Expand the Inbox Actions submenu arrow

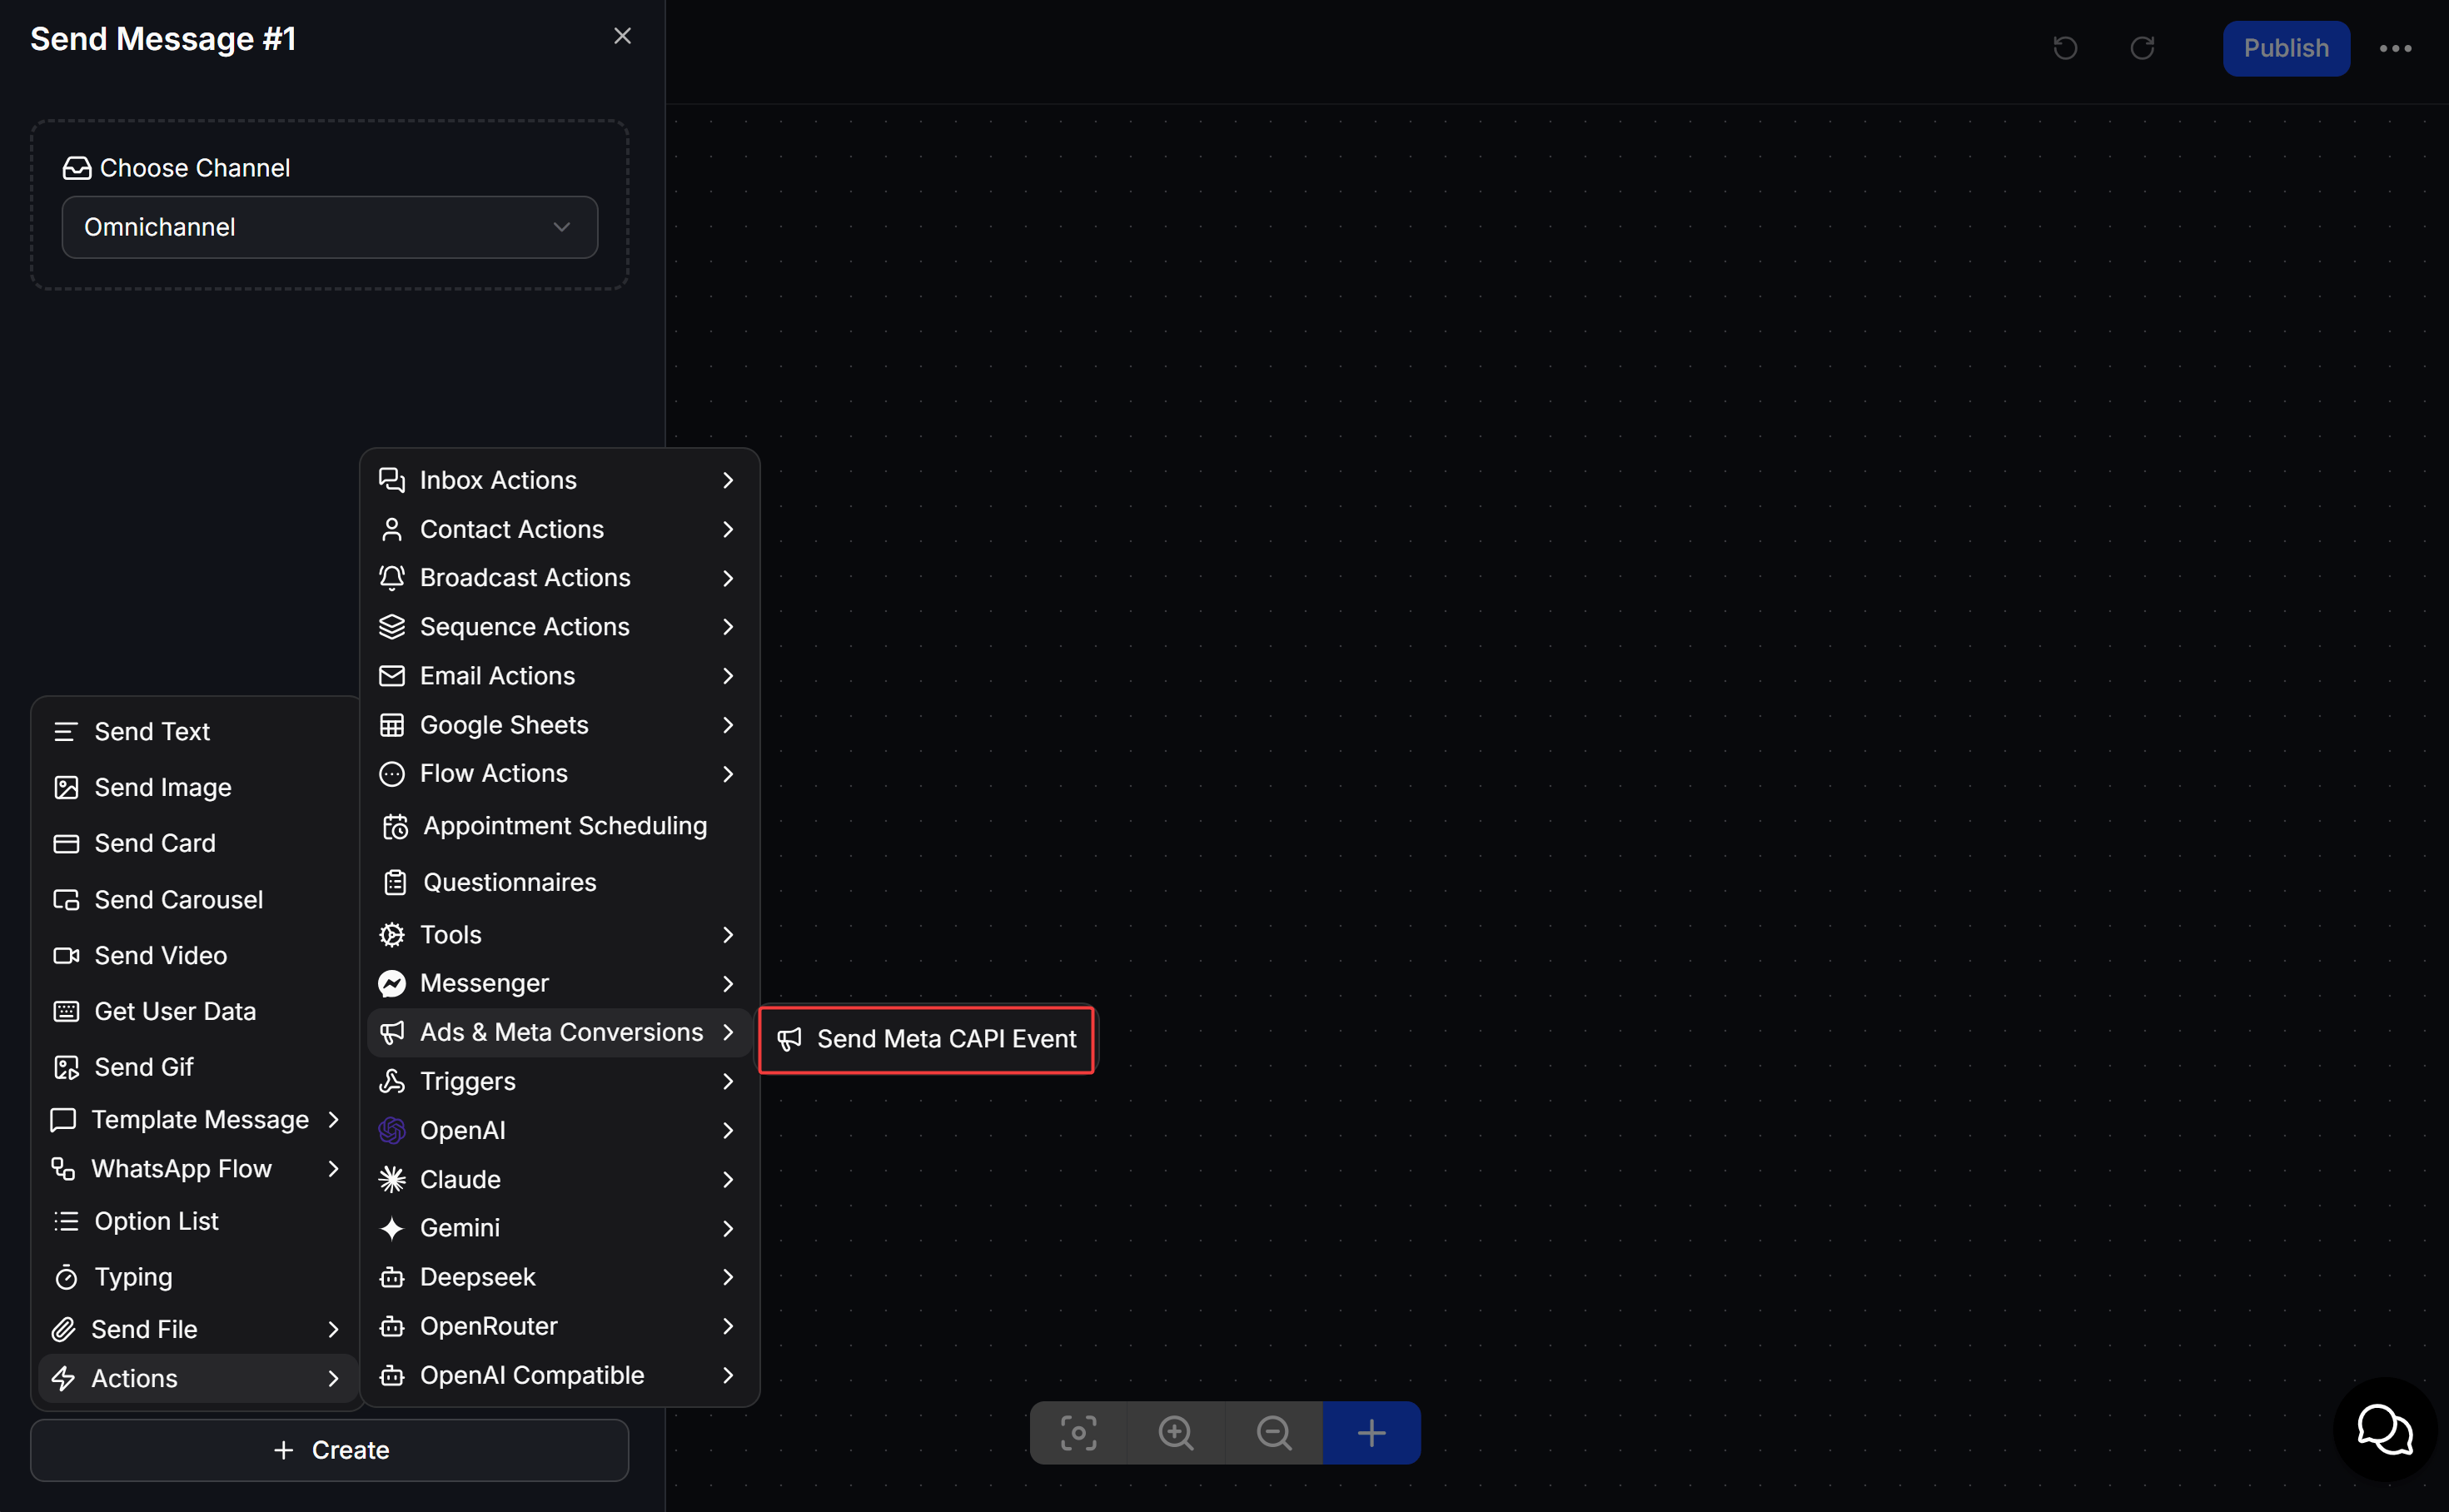click(728, 480)
